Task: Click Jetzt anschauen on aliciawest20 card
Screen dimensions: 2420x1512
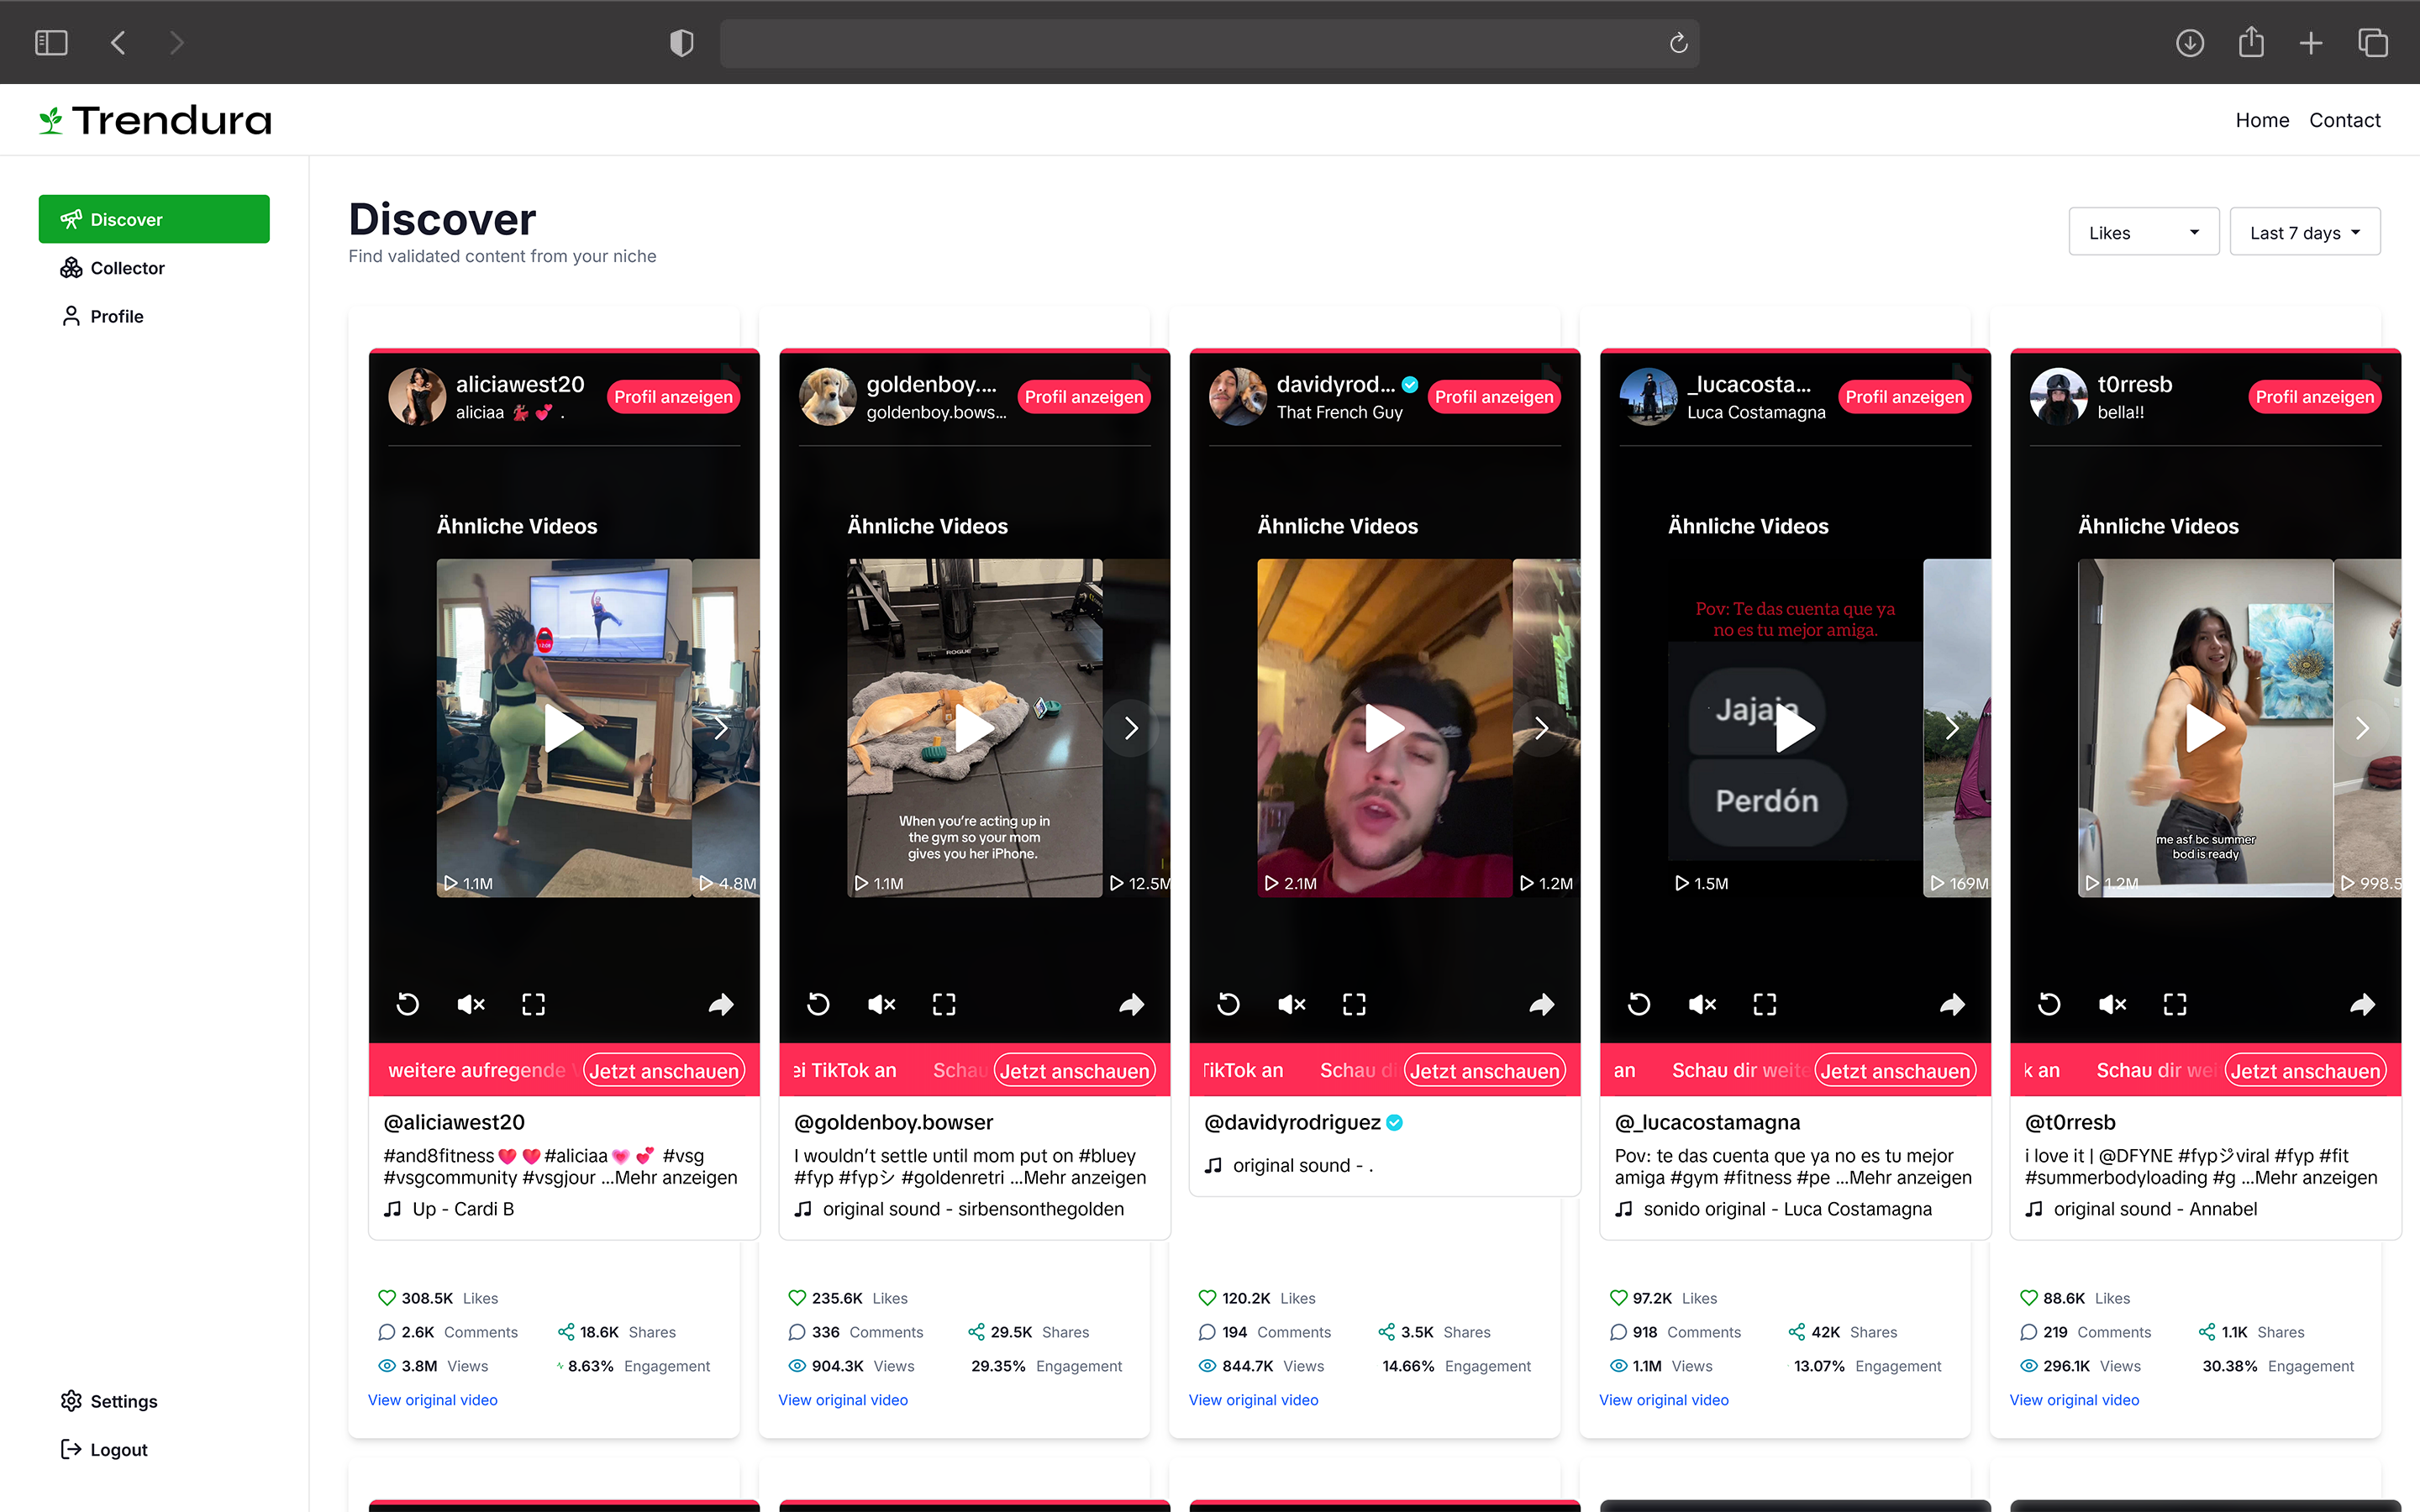Action: 664,1071
